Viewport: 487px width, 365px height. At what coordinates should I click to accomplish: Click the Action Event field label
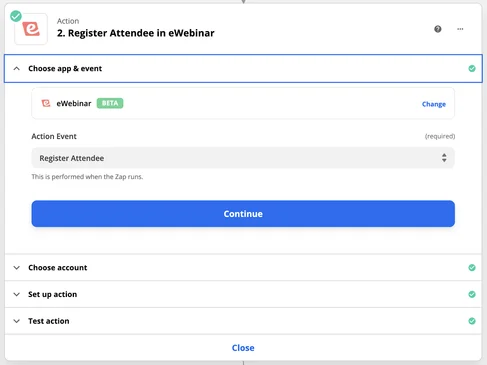(54, 136)
